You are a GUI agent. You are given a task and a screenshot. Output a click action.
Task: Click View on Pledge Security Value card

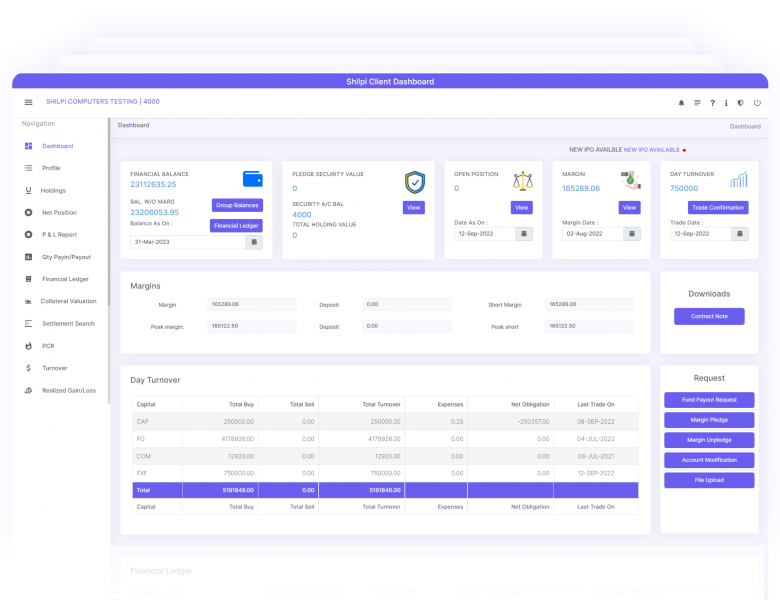coord(414,207)
